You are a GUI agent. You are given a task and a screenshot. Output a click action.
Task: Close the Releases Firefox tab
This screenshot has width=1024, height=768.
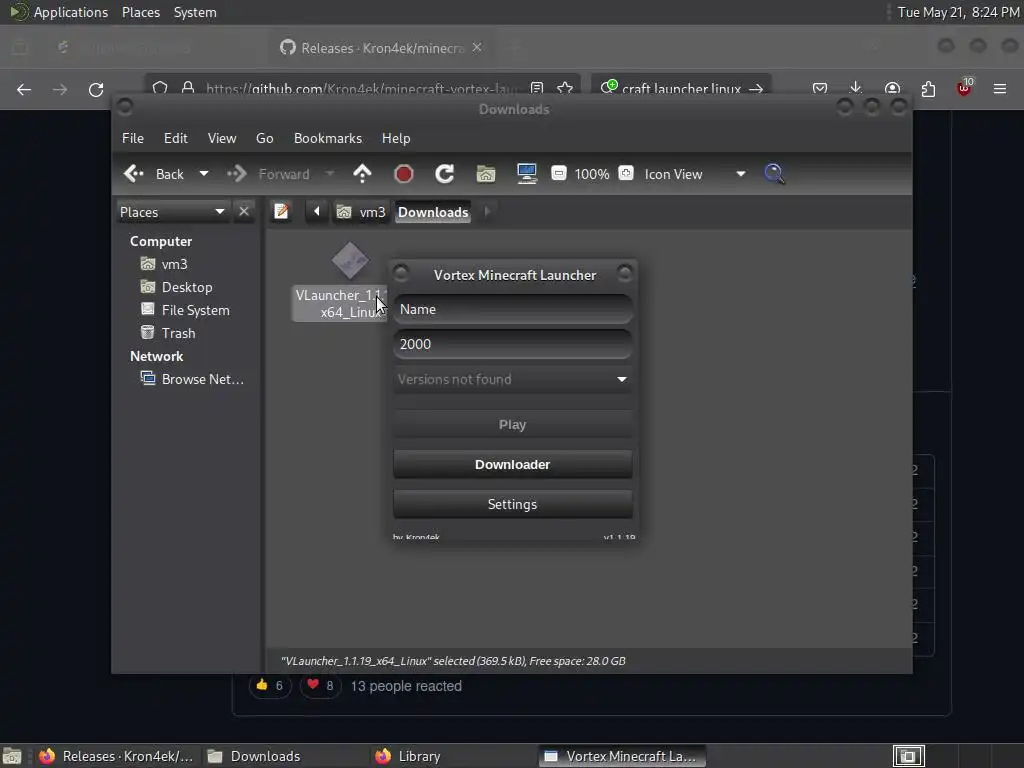pos(477,48)
